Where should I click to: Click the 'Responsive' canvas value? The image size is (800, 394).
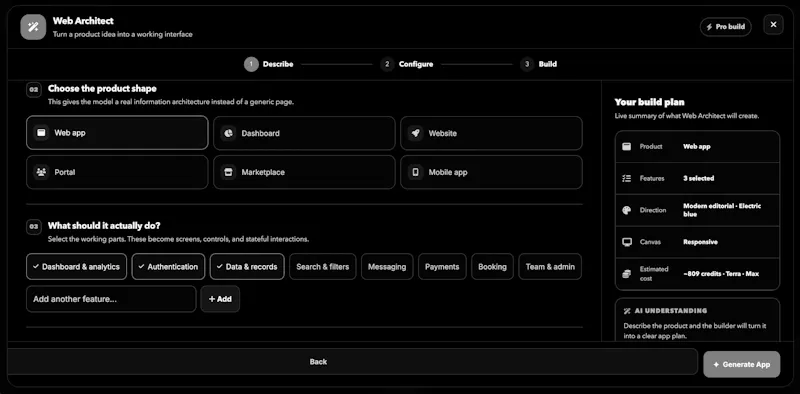(701, 242)
